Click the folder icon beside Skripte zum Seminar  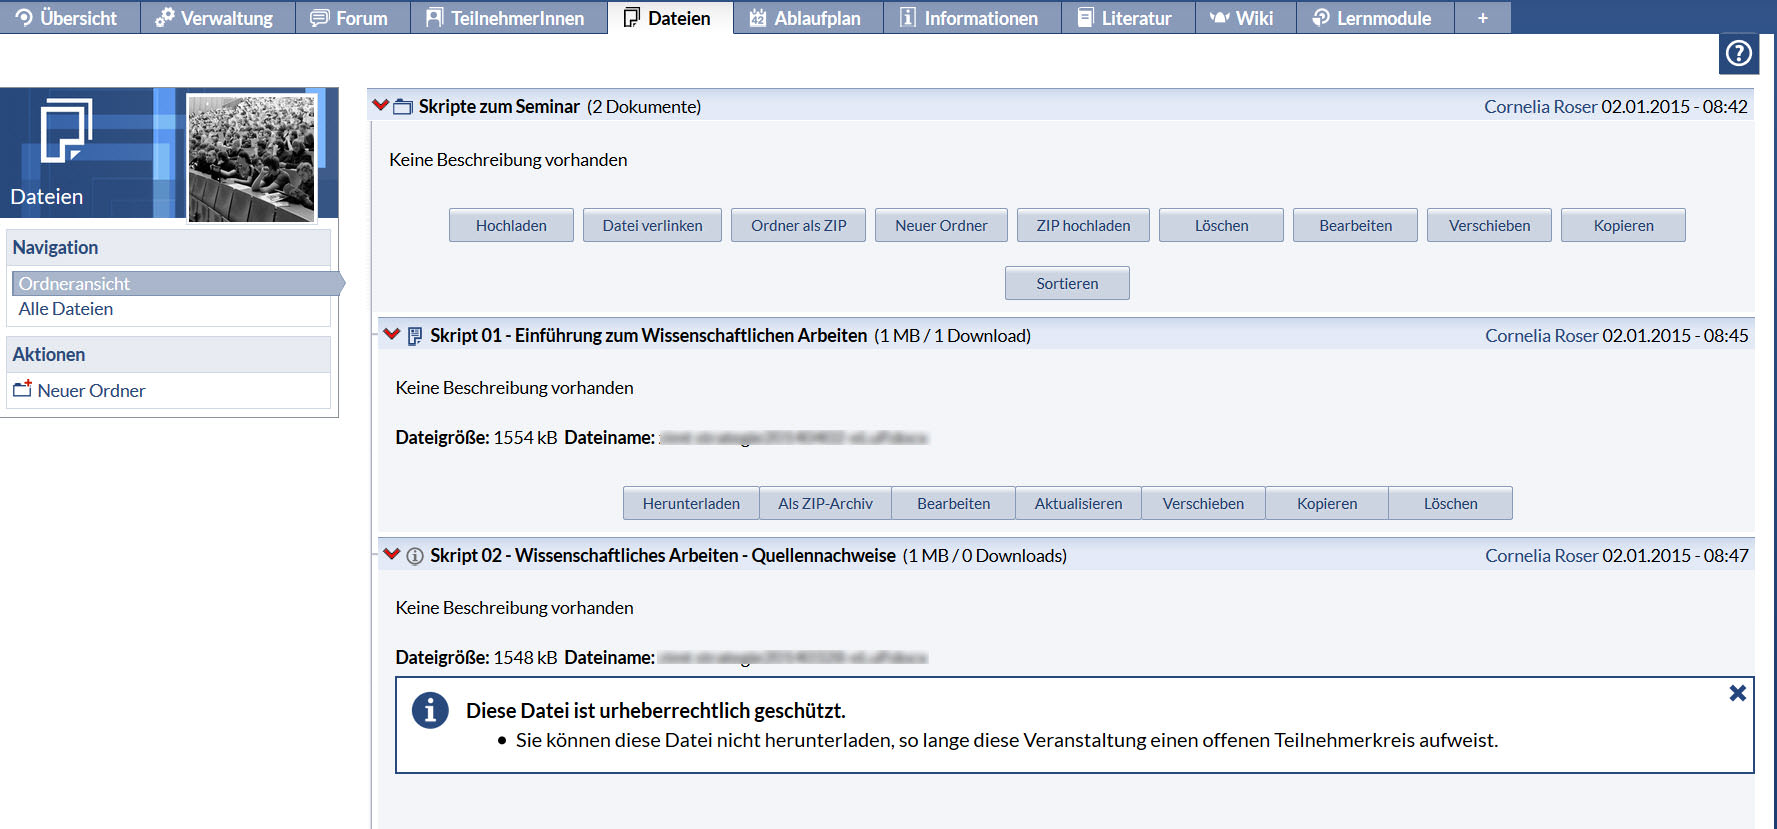point(403,107)
